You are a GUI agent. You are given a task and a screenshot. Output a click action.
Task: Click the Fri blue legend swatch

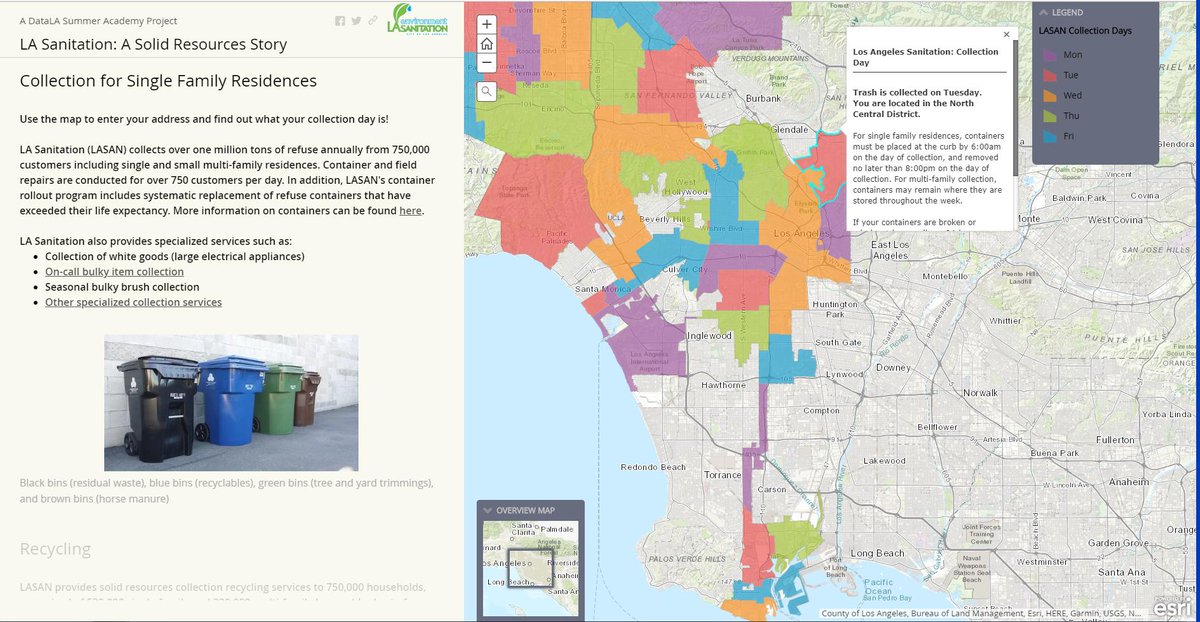pyautogui.click(x=1050, y=136)
